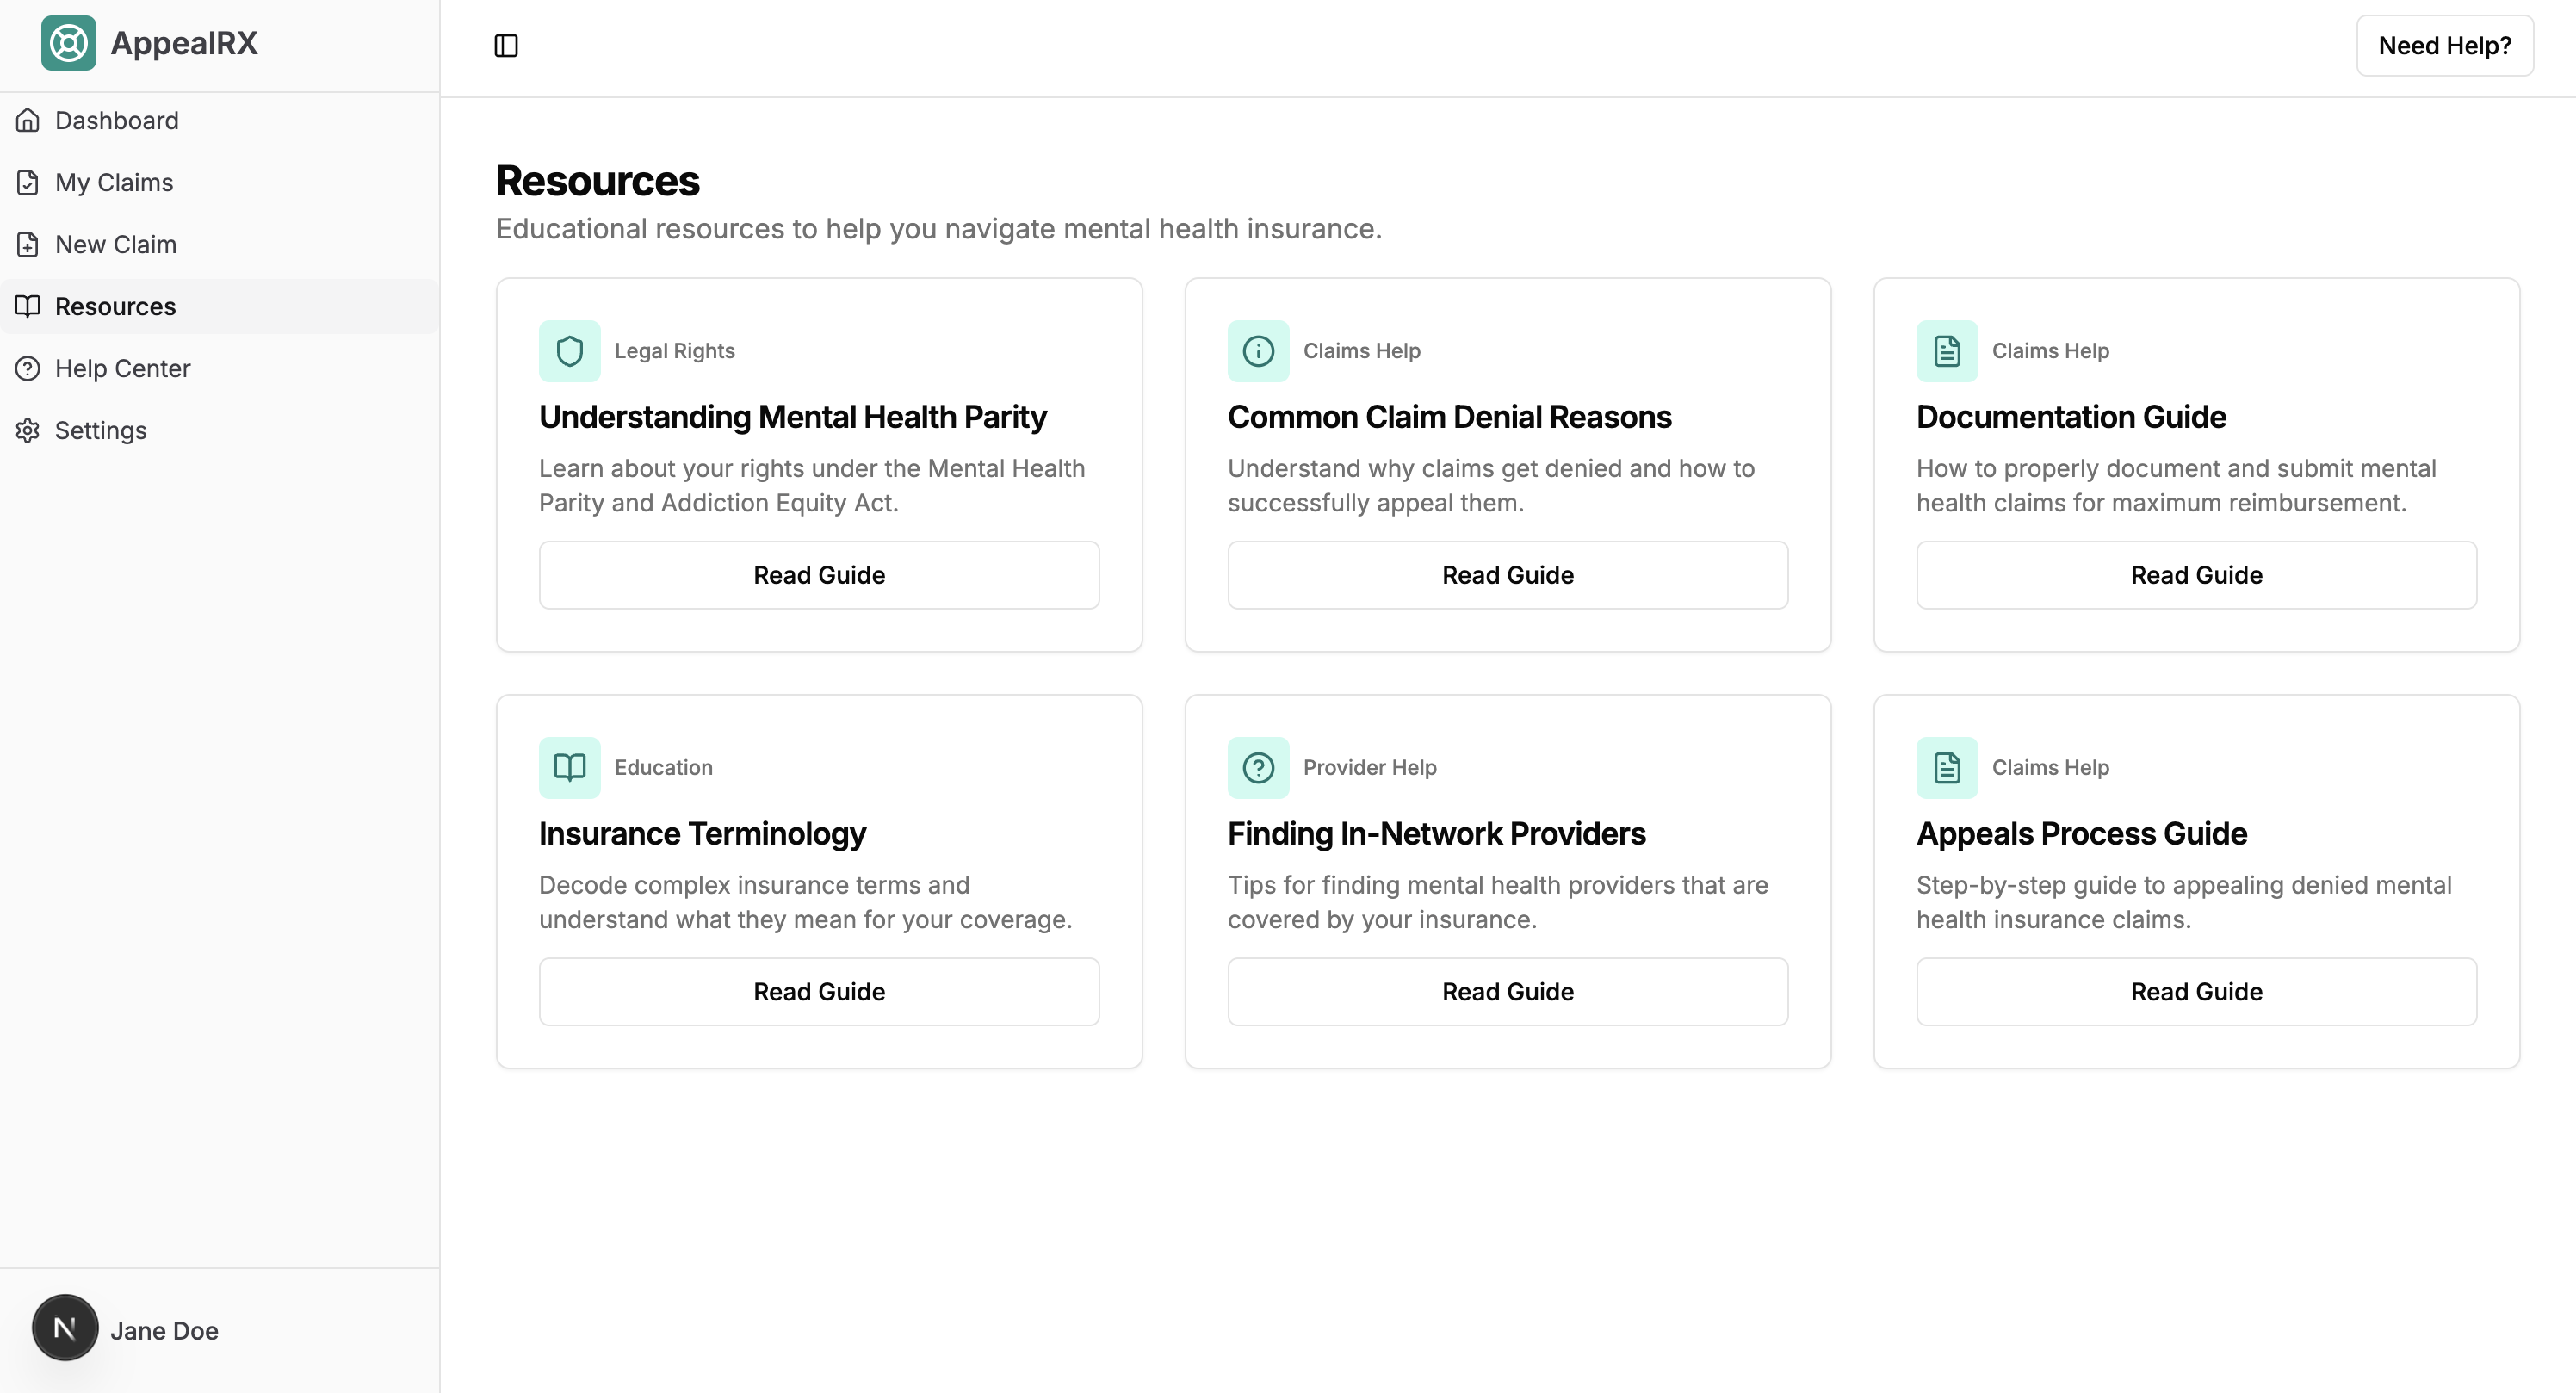Read Guide for Finding In-Network Providers
Screen dimensions: 2576x1393
pos(1507,991)
